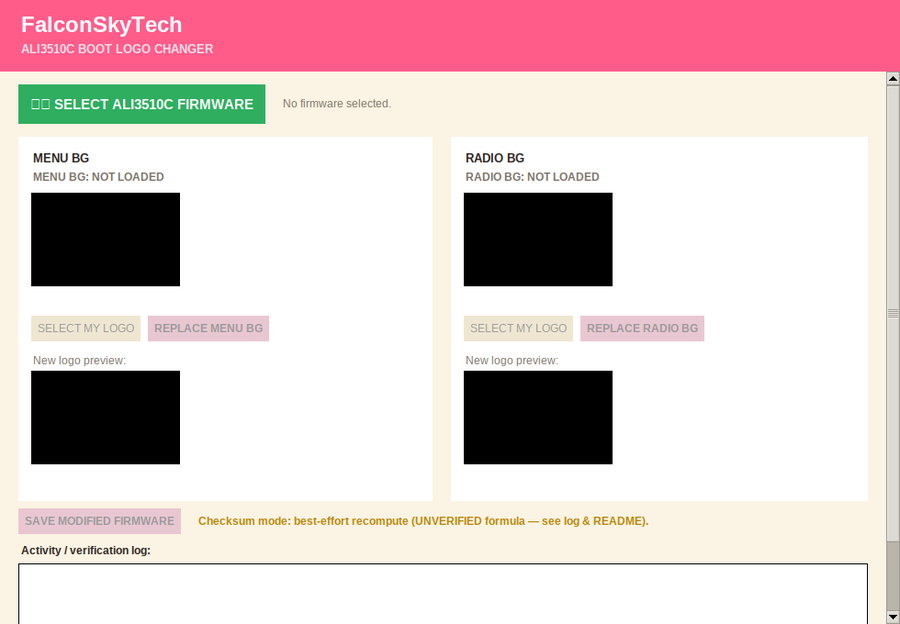Click the 'RADIO BG: NOT LOADED' status
900x624 pixels.
(x=533, y=177)
